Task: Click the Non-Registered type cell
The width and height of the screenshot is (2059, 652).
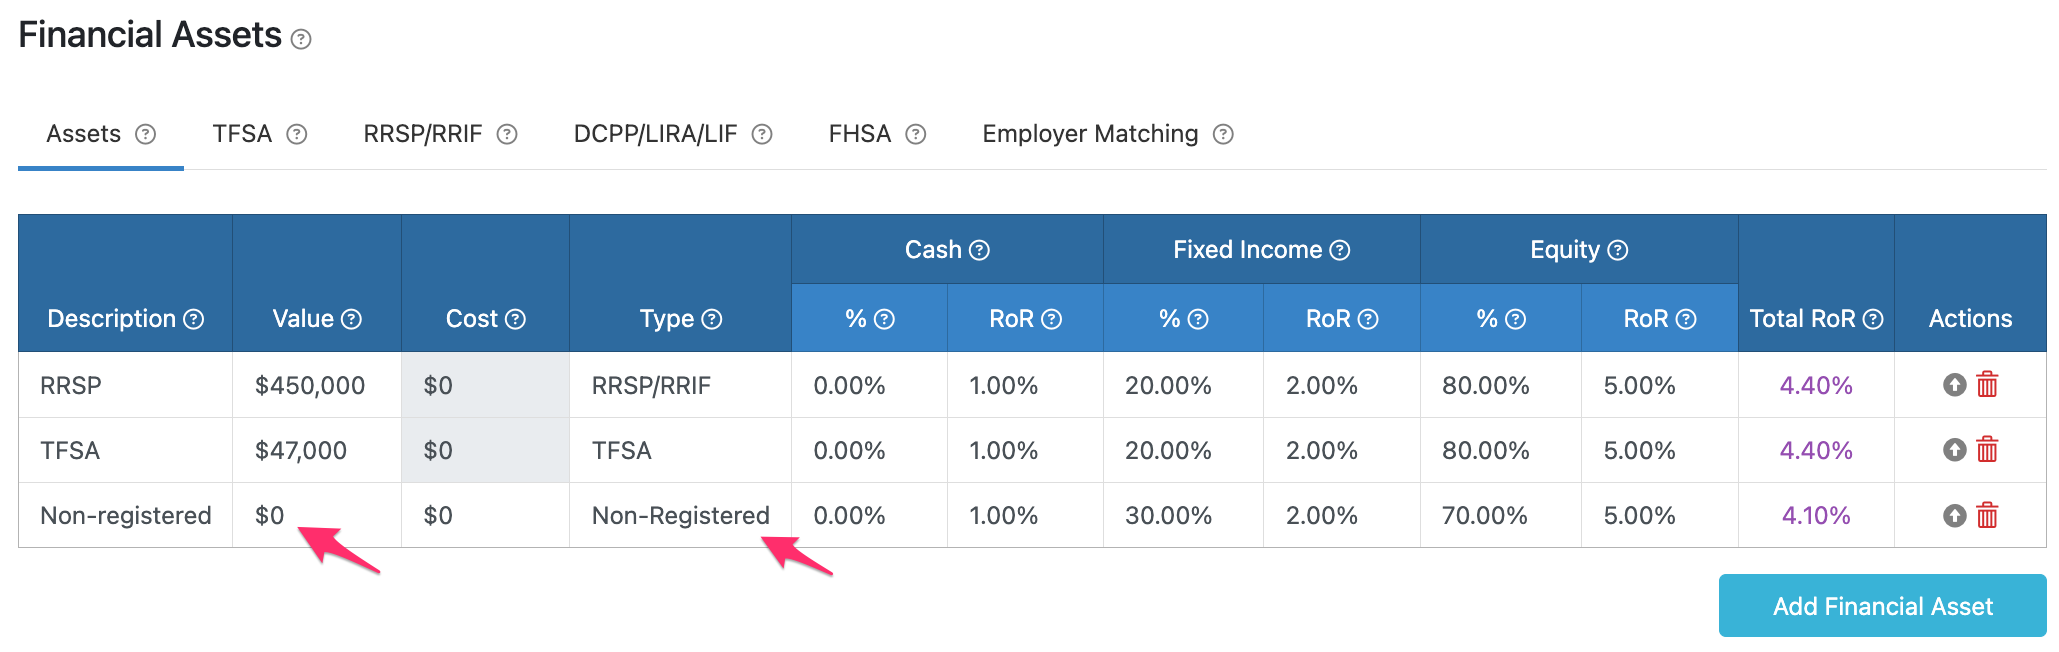Action: click(680, 515)
